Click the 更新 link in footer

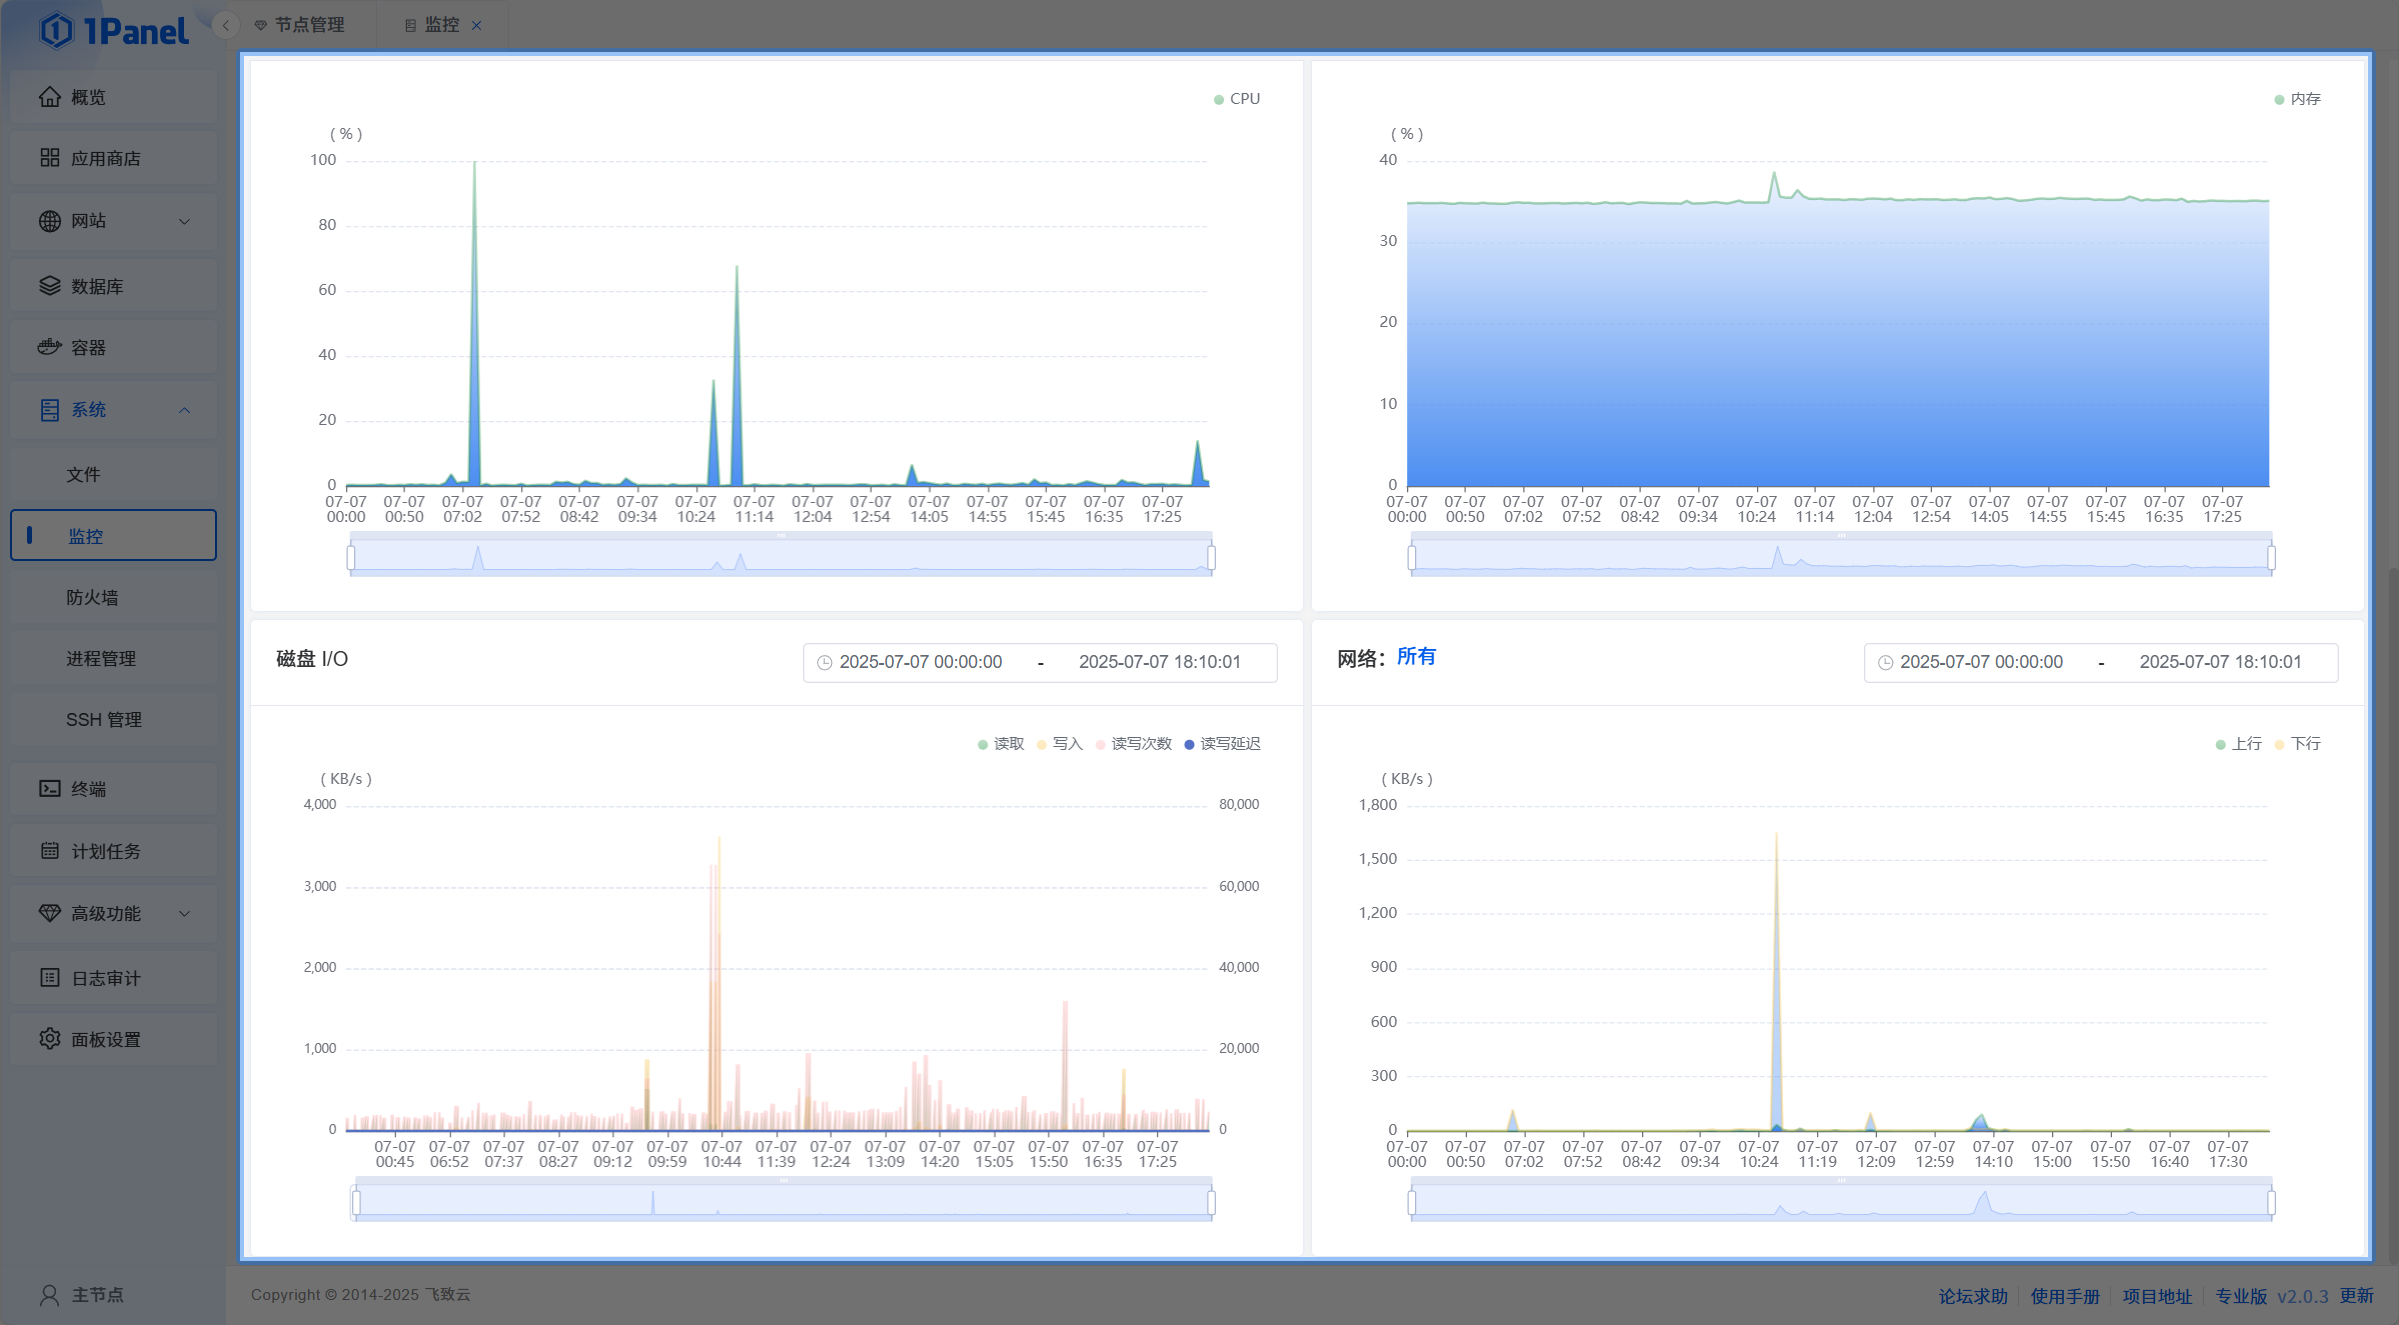(2356, 1296)
